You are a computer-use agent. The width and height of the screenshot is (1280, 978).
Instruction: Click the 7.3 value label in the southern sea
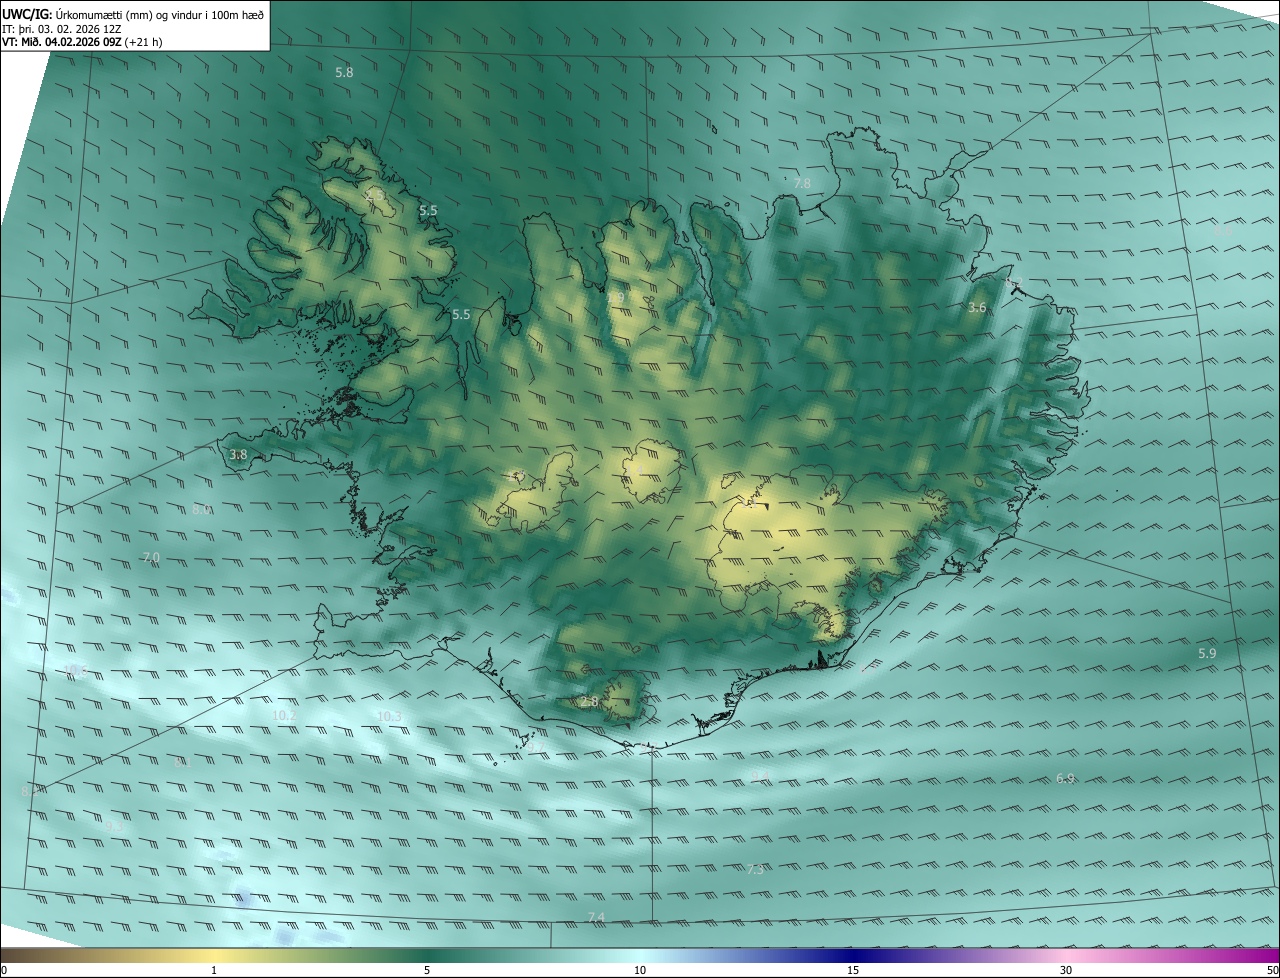(x=755, y=871)
